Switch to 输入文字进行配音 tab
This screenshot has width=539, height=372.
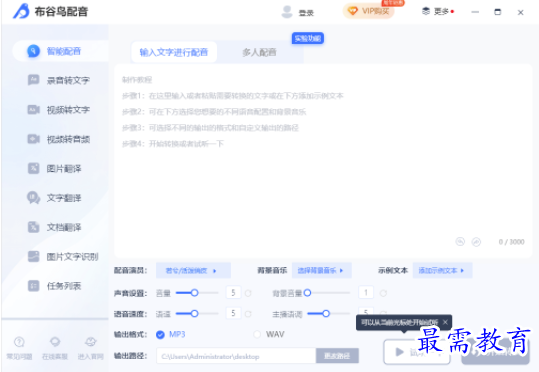click(174, 52)
